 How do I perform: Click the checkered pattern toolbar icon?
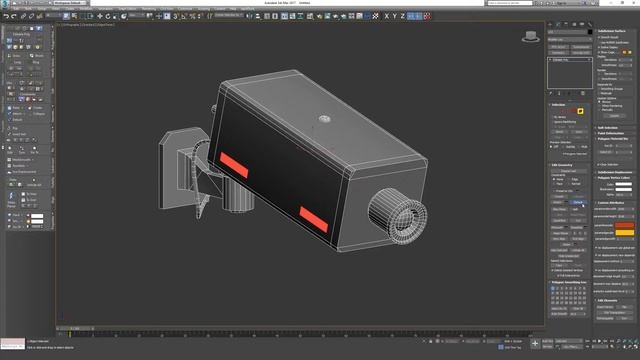point(376,16)
